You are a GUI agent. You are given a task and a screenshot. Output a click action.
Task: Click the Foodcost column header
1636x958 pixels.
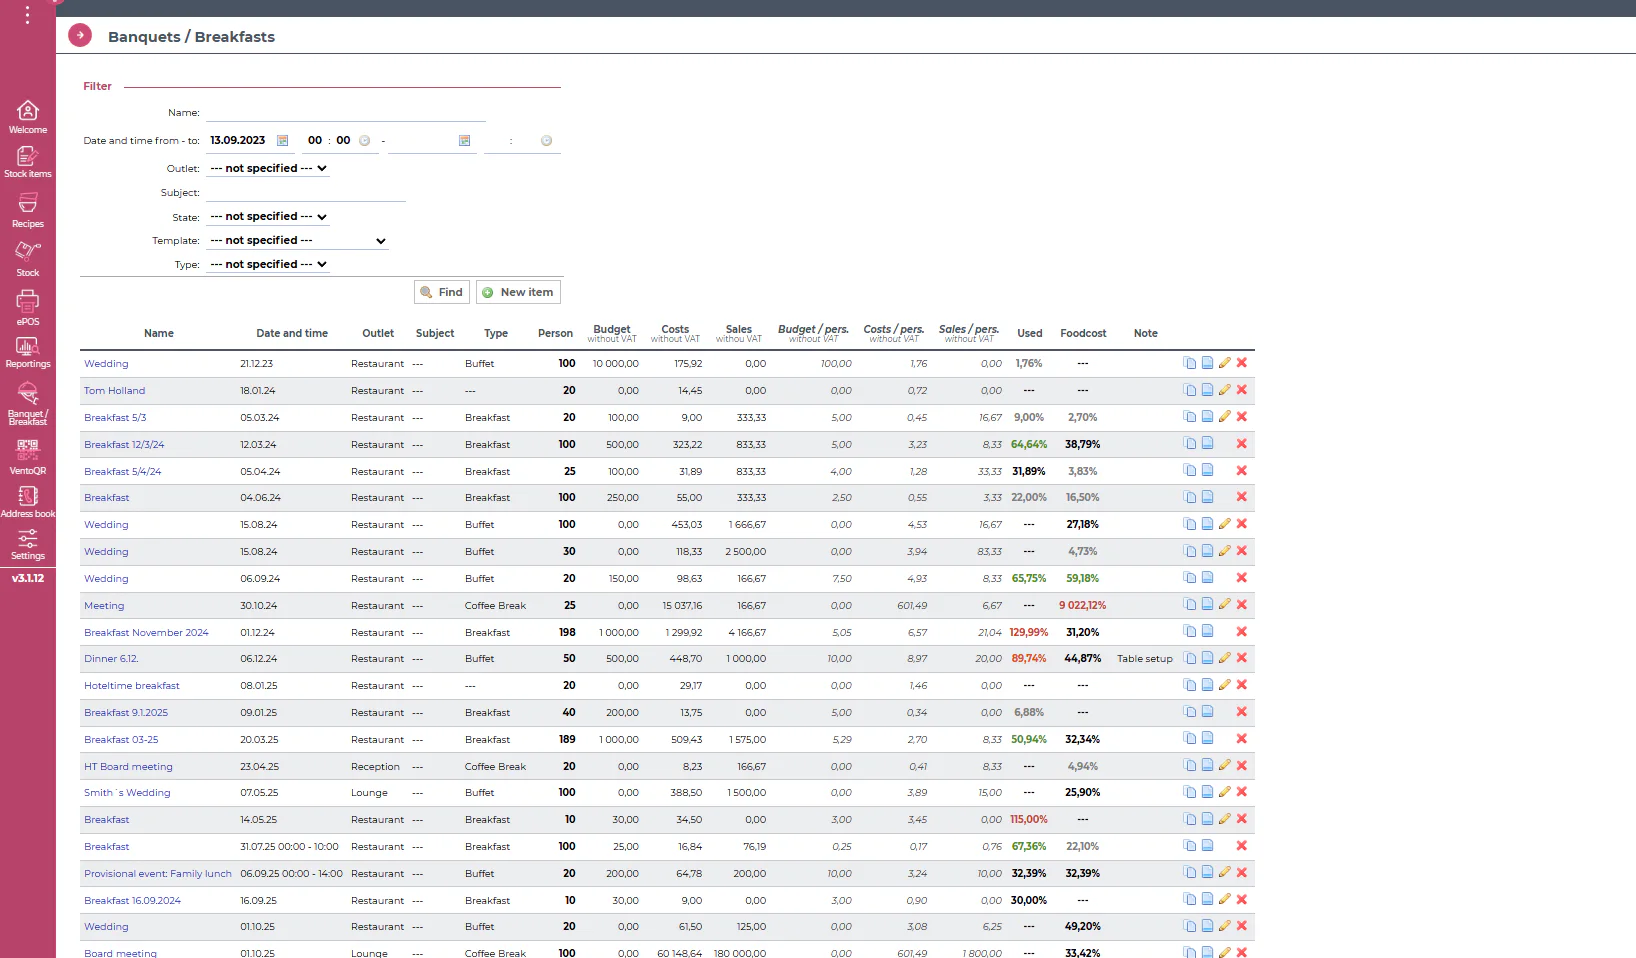pos(1083,334)
